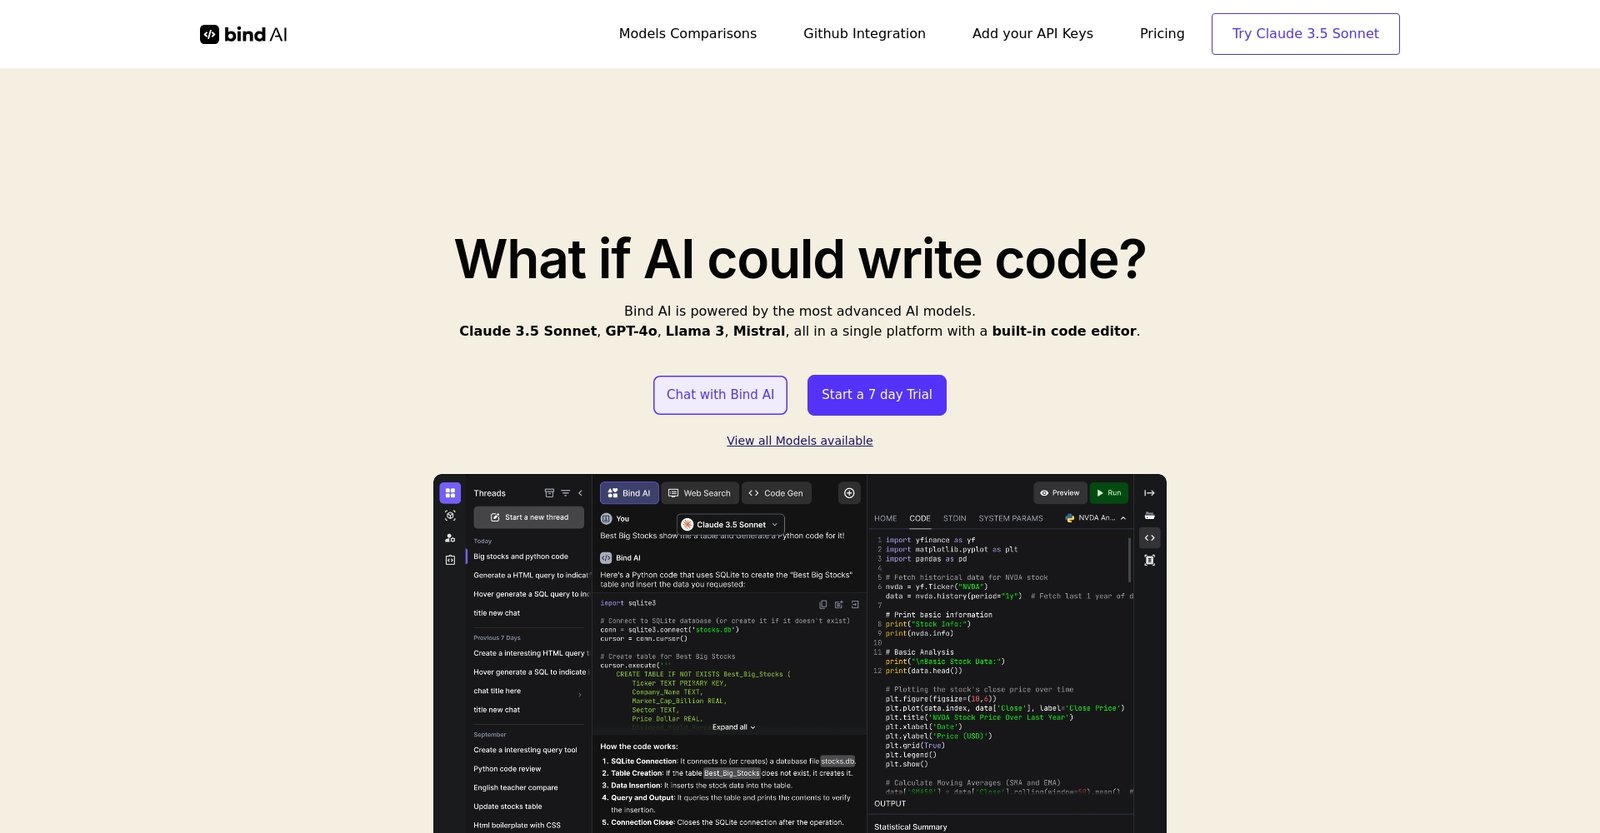Open the Update stocks table thread
The height and width of the screenshot is (833, 1600).
point(508,807)
